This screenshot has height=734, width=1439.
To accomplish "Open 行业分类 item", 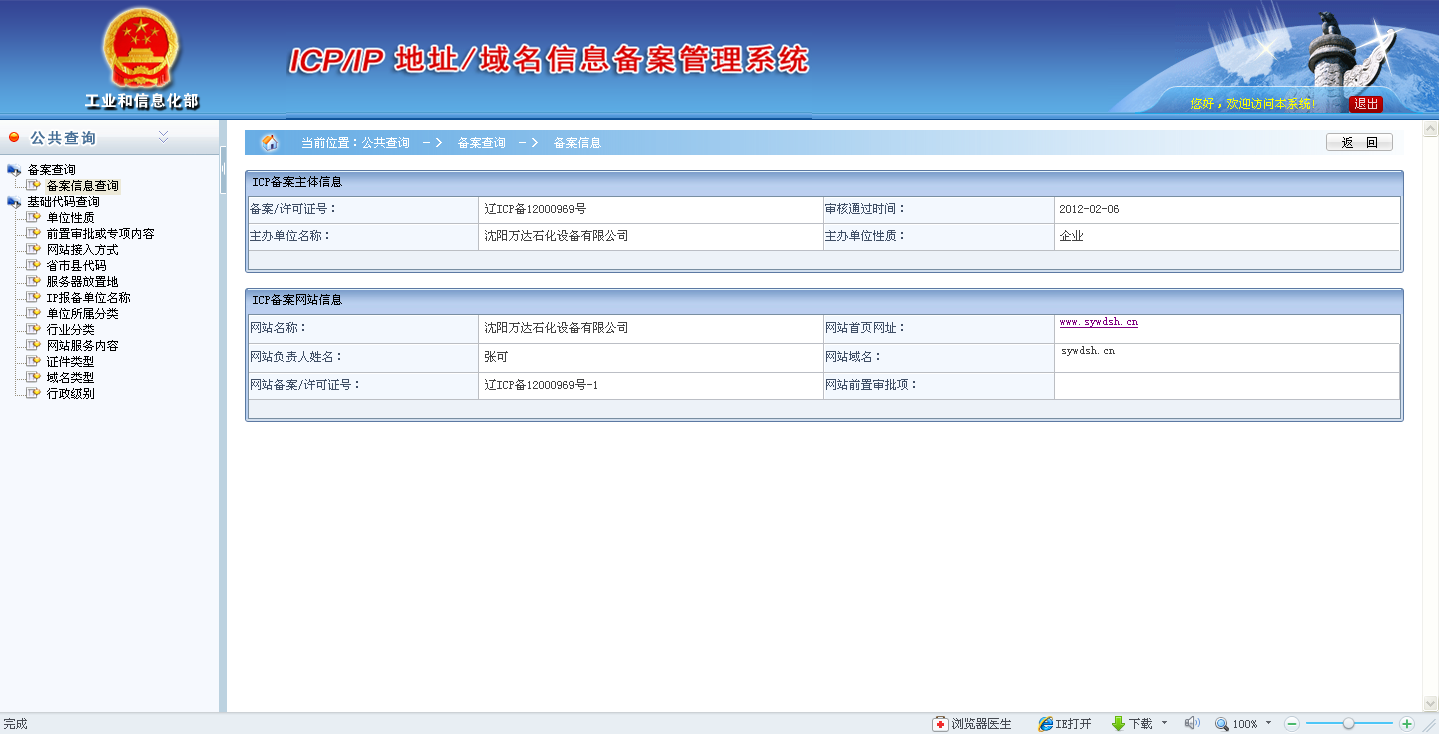I will [70, 330].
